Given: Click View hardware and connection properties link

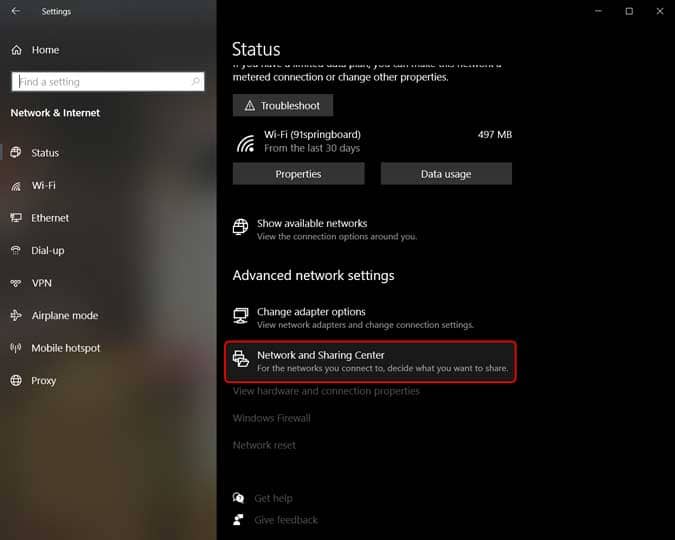Looking at the screenshot, I should coord(326,391).
